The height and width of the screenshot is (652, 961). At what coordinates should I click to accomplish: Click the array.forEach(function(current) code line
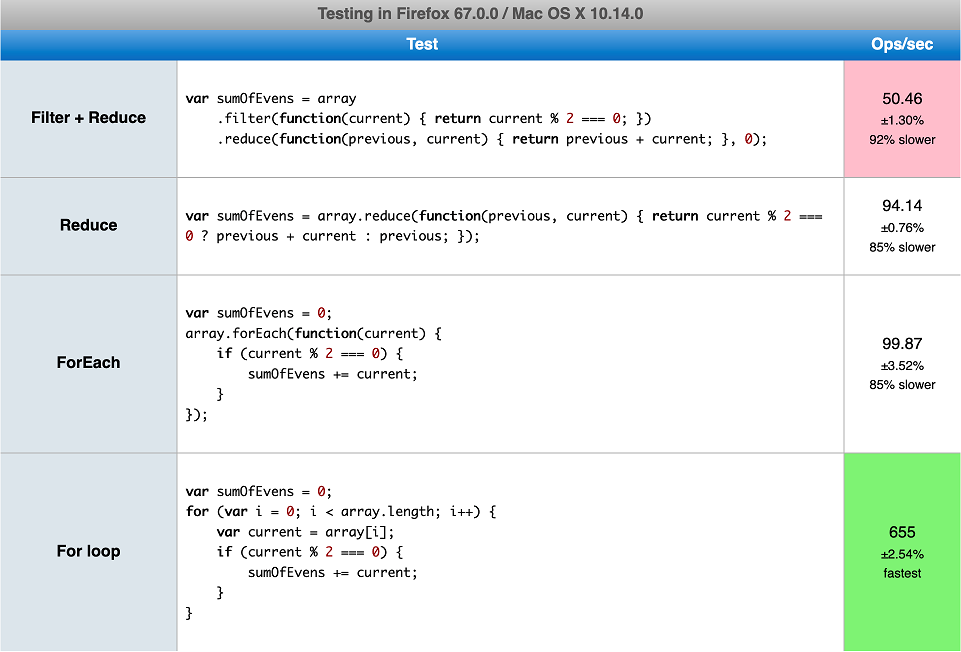[x=313, y=333]
